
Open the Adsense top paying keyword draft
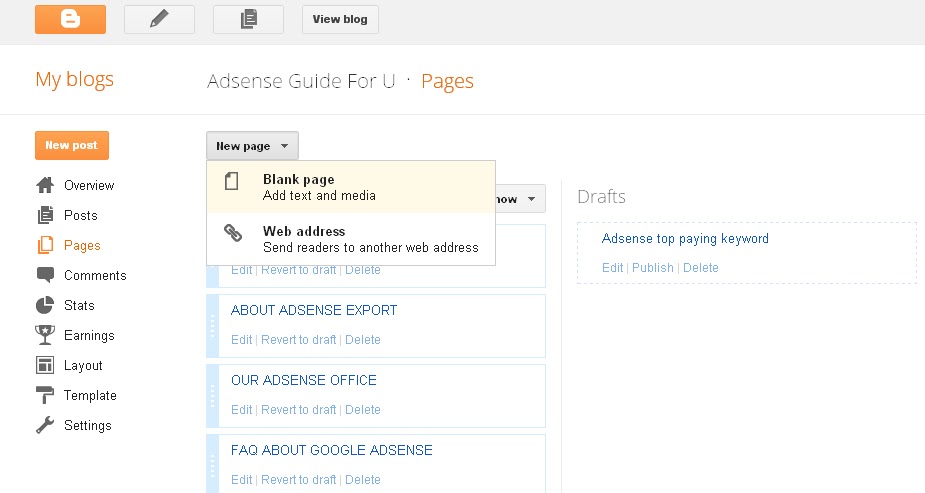[685, 239]
